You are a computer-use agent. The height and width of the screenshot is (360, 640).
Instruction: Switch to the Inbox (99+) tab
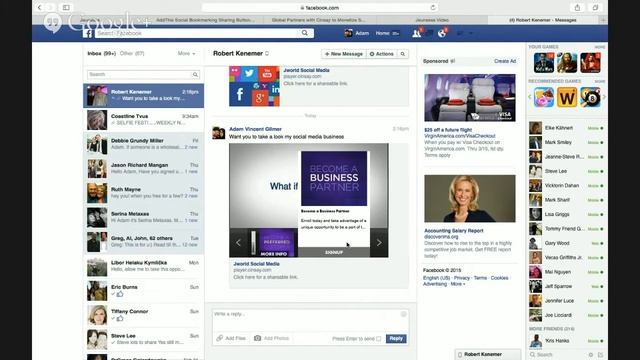tap(102, 53)
